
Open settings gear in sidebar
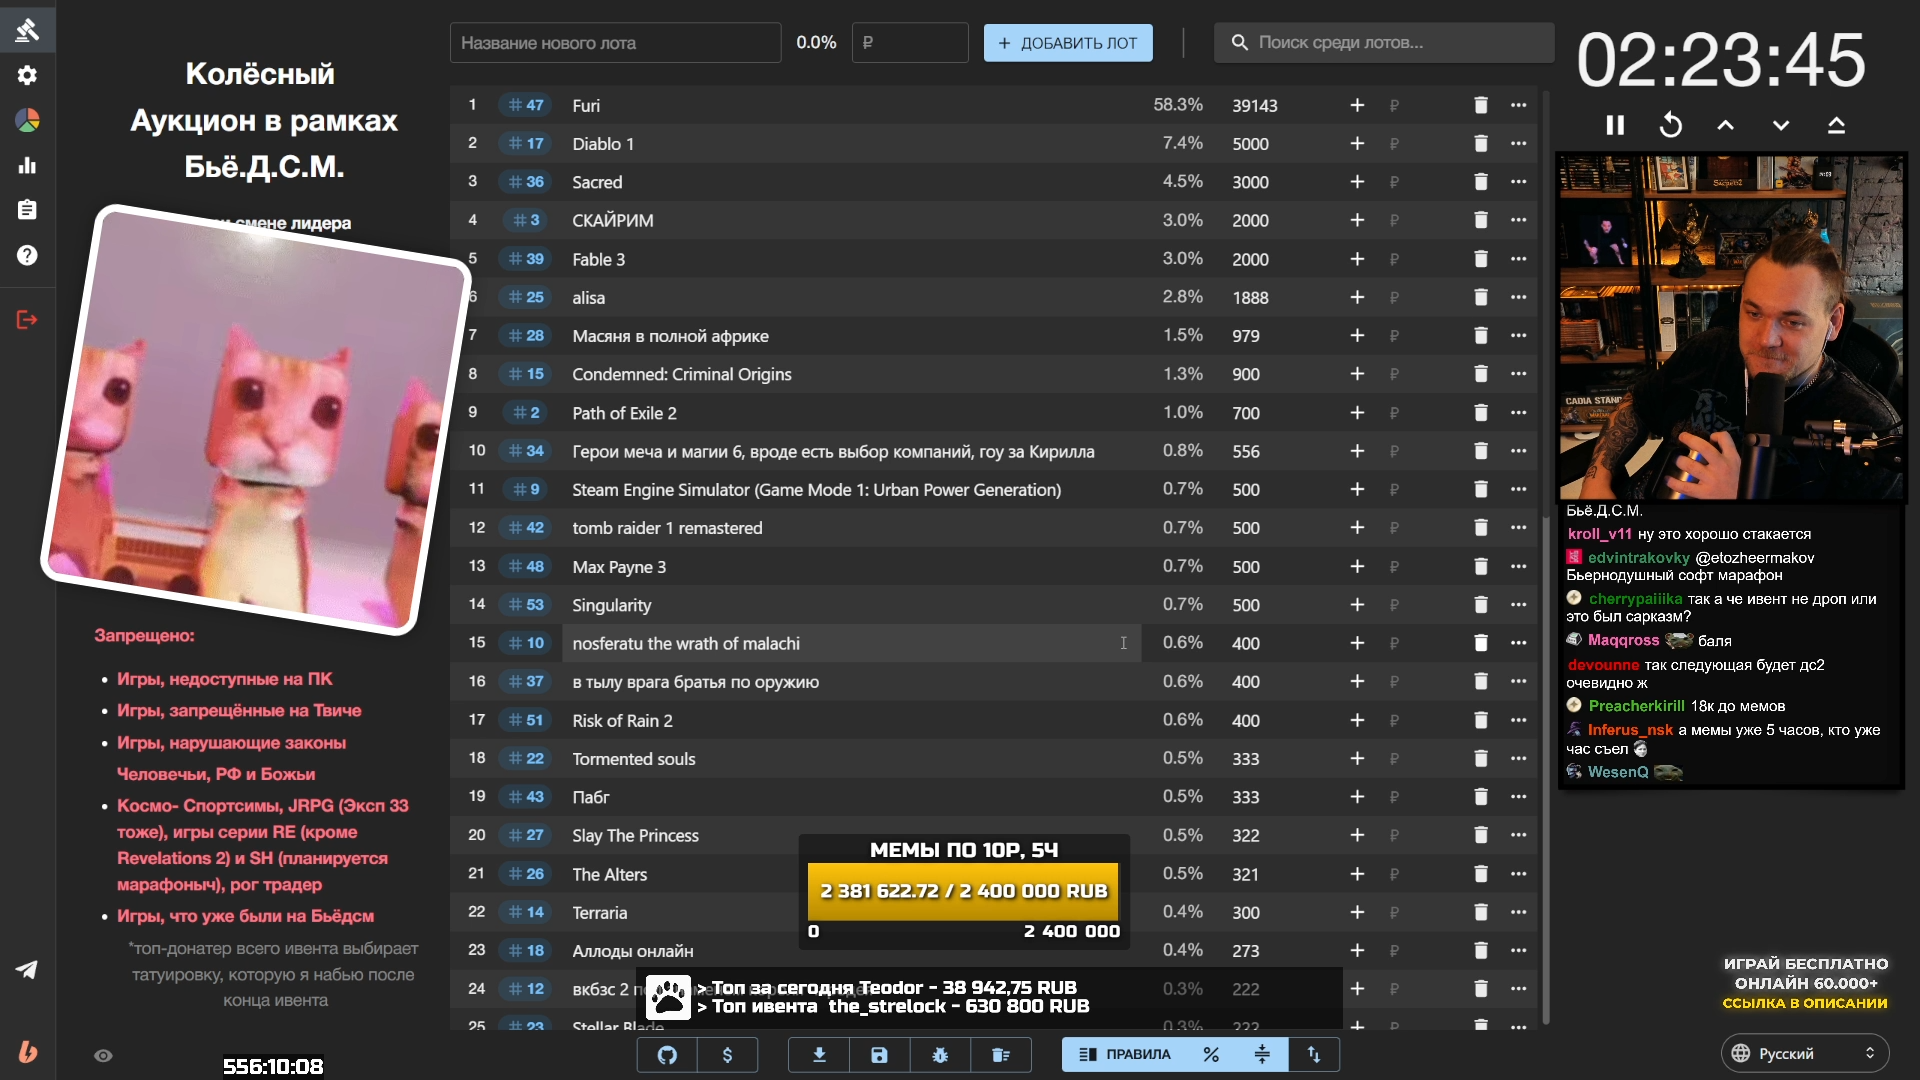click(x=27, y=75)
